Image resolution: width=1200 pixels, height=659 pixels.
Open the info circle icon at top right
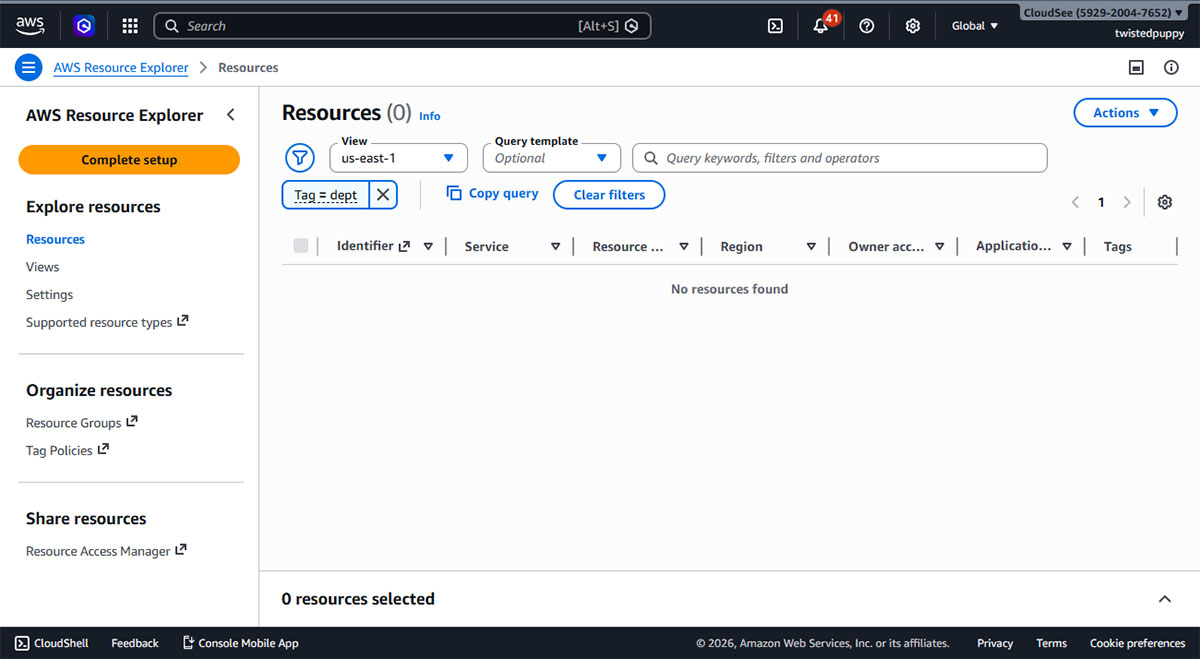(x=1171, y=68)
